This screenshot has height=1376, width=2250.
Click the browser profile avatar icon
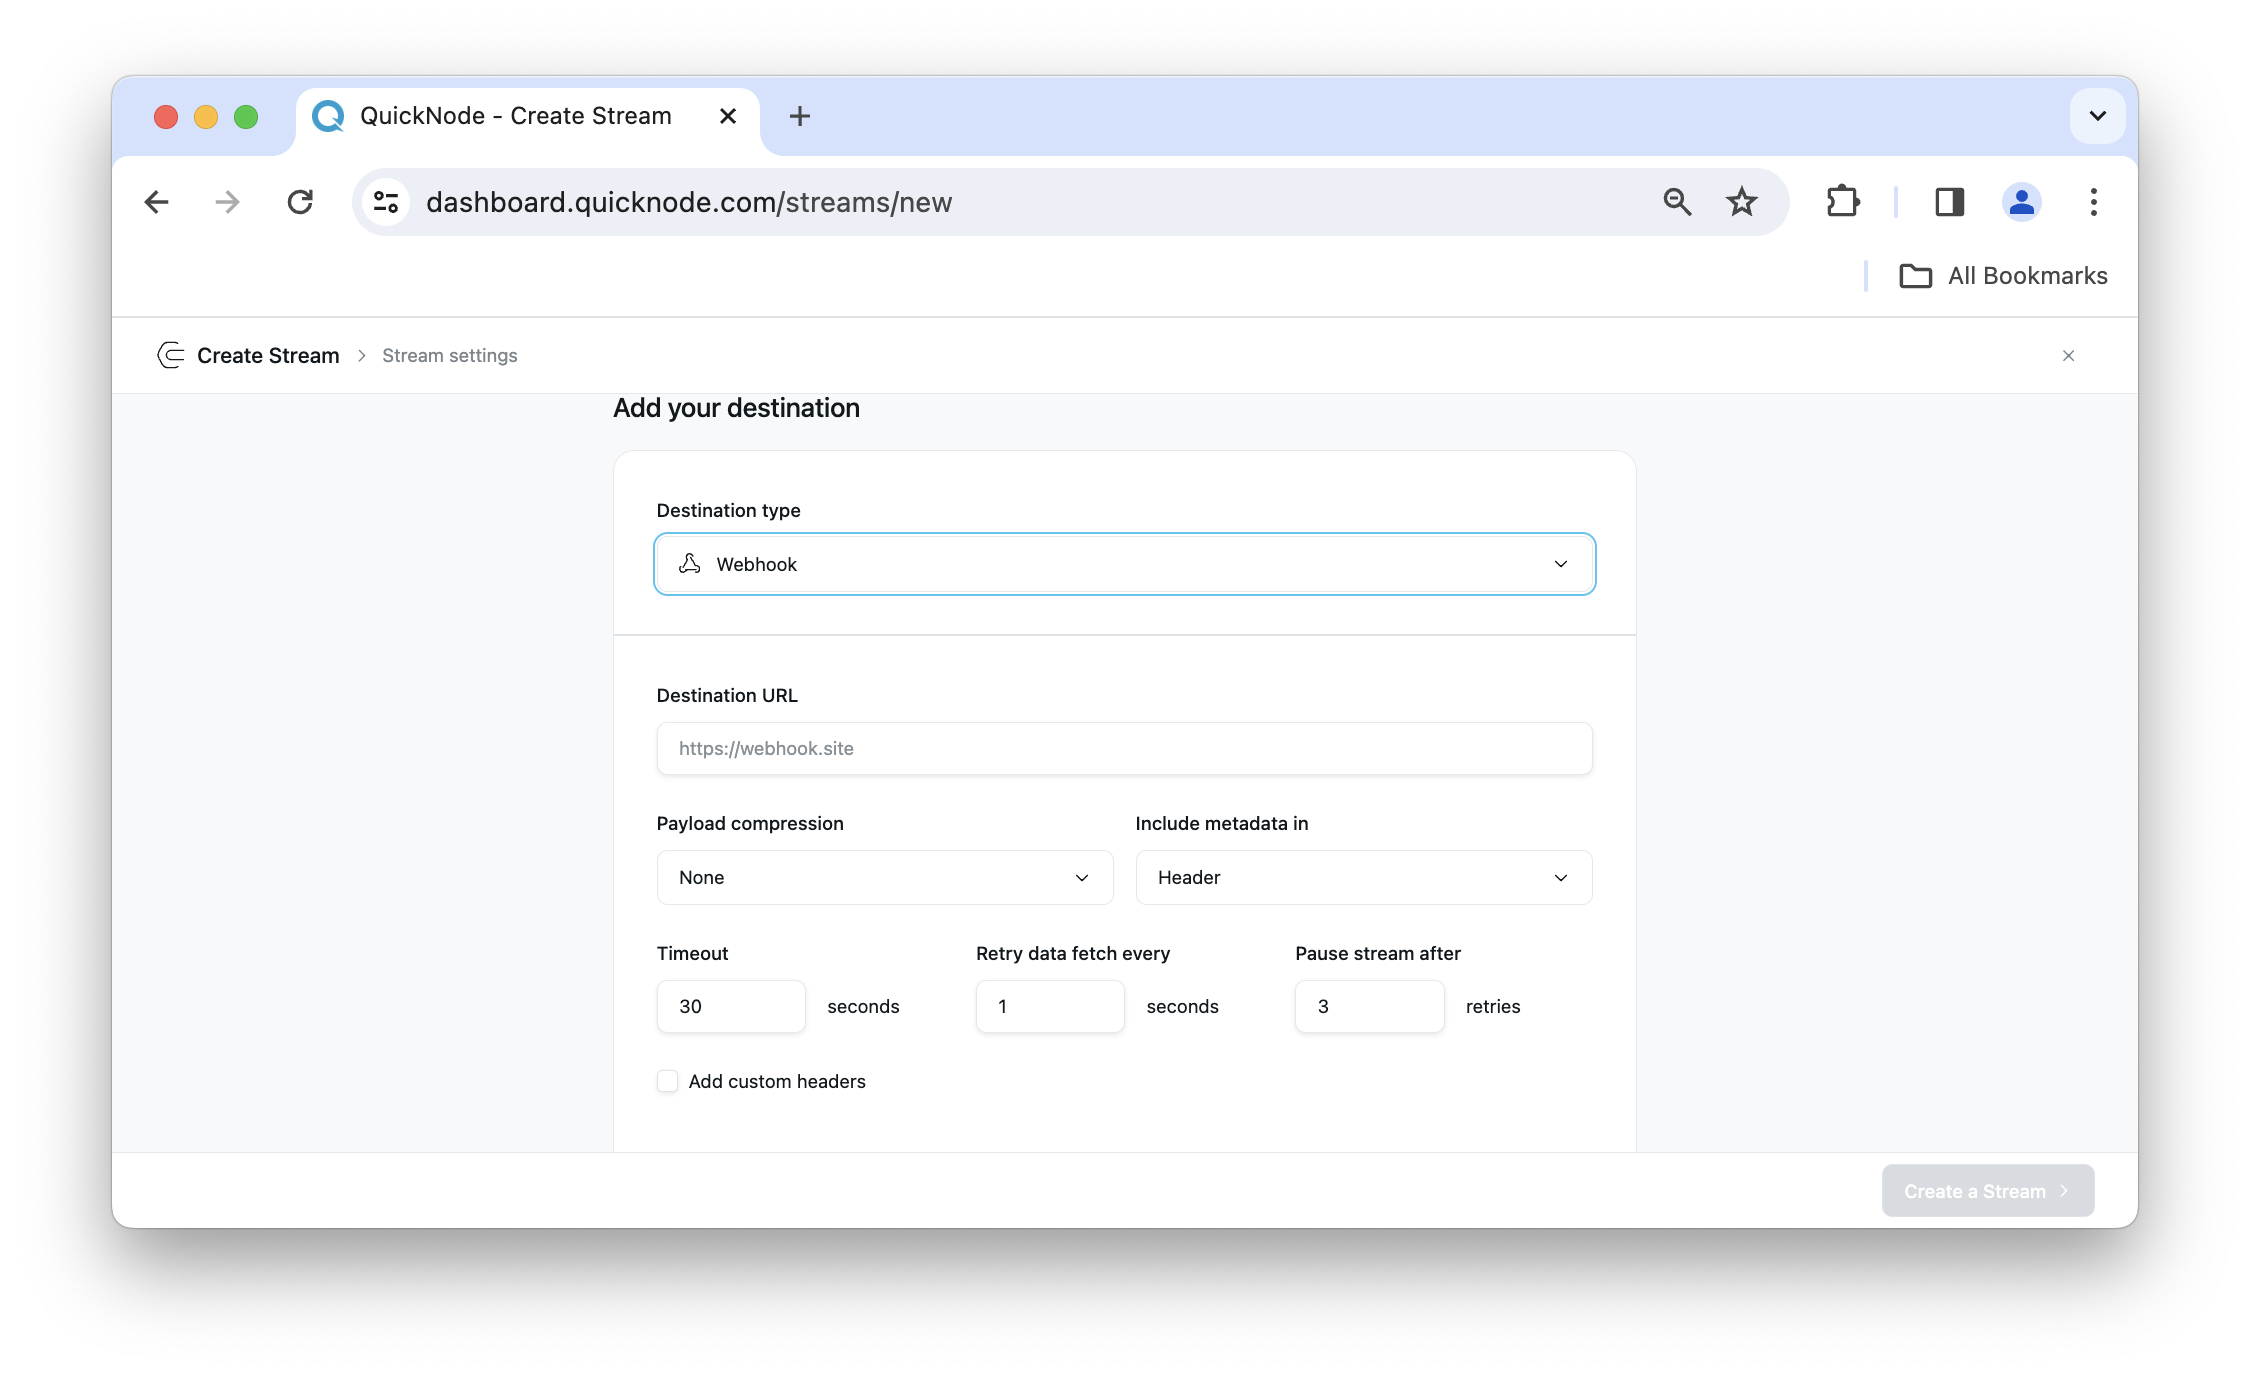[2022, 201]
